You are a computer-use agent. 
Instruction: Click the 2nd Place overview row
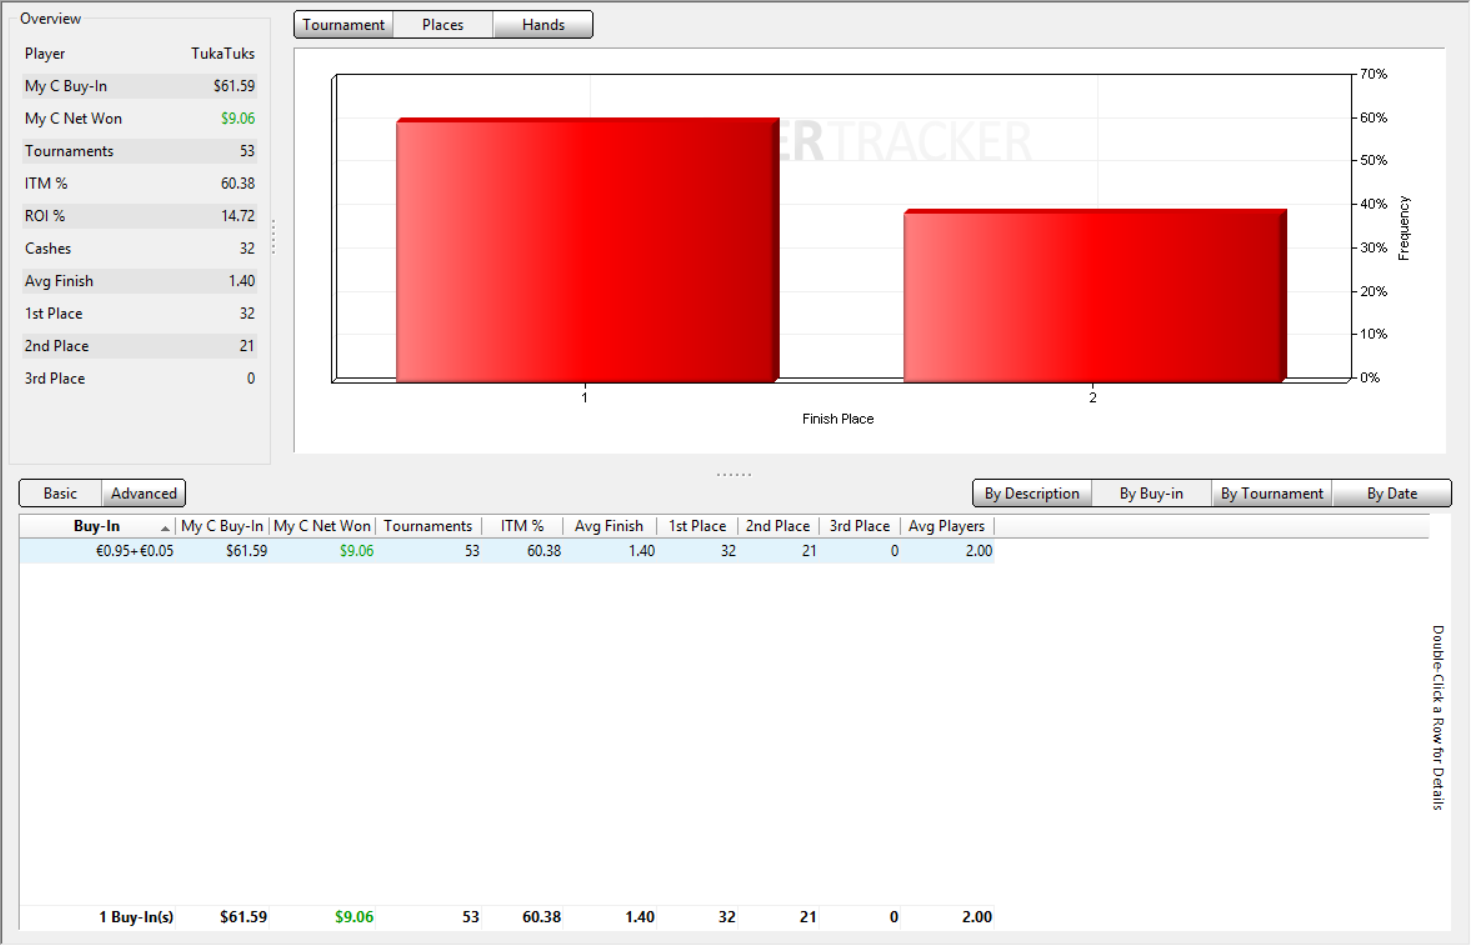pos(140,346)
